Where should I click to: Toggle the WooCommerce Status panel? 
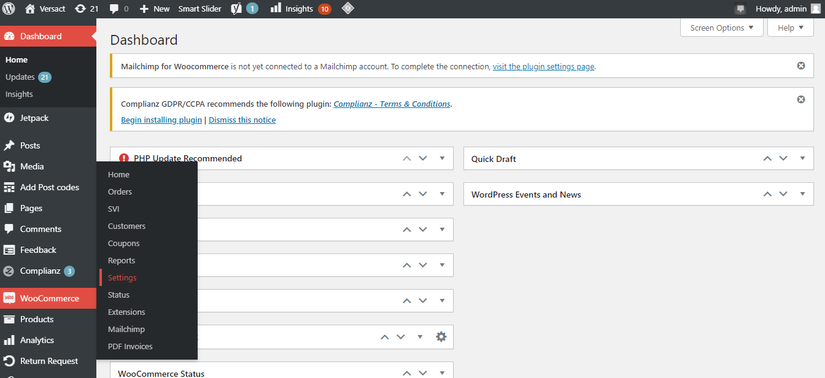pyautogui.click(x=442, y=372)
